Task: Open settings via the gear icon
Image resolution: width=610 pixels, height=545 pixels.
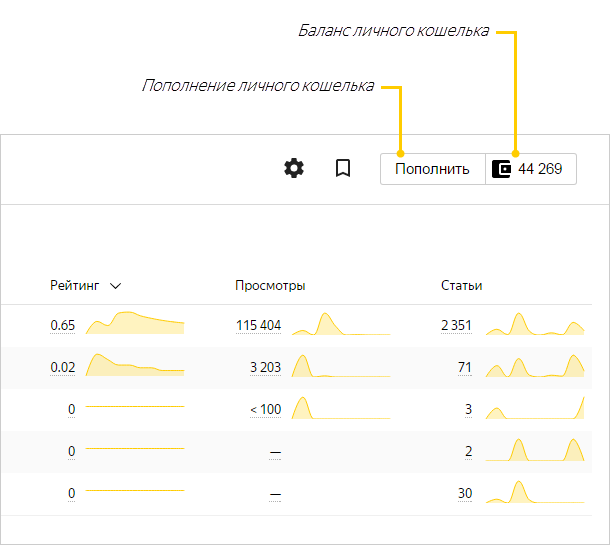Action: point(294,168)
